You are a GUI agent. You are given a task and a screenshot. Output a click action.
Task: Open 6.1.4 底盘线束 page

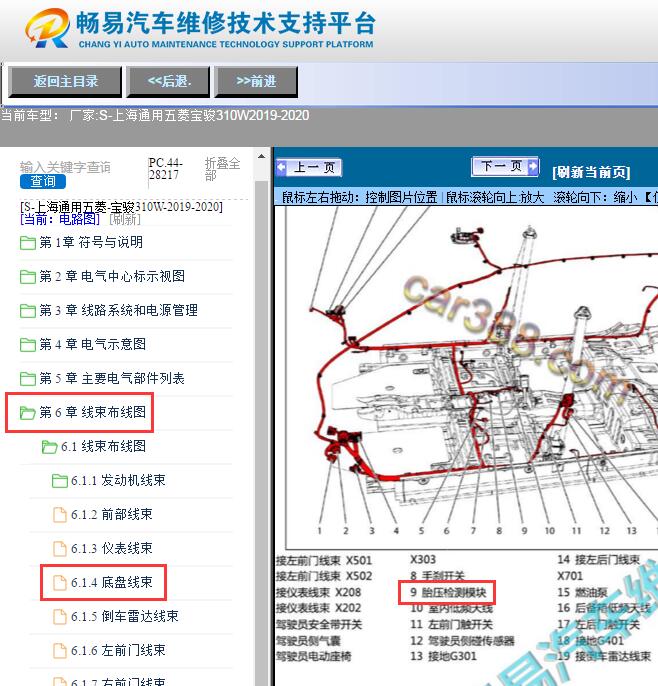pos(111,582)
